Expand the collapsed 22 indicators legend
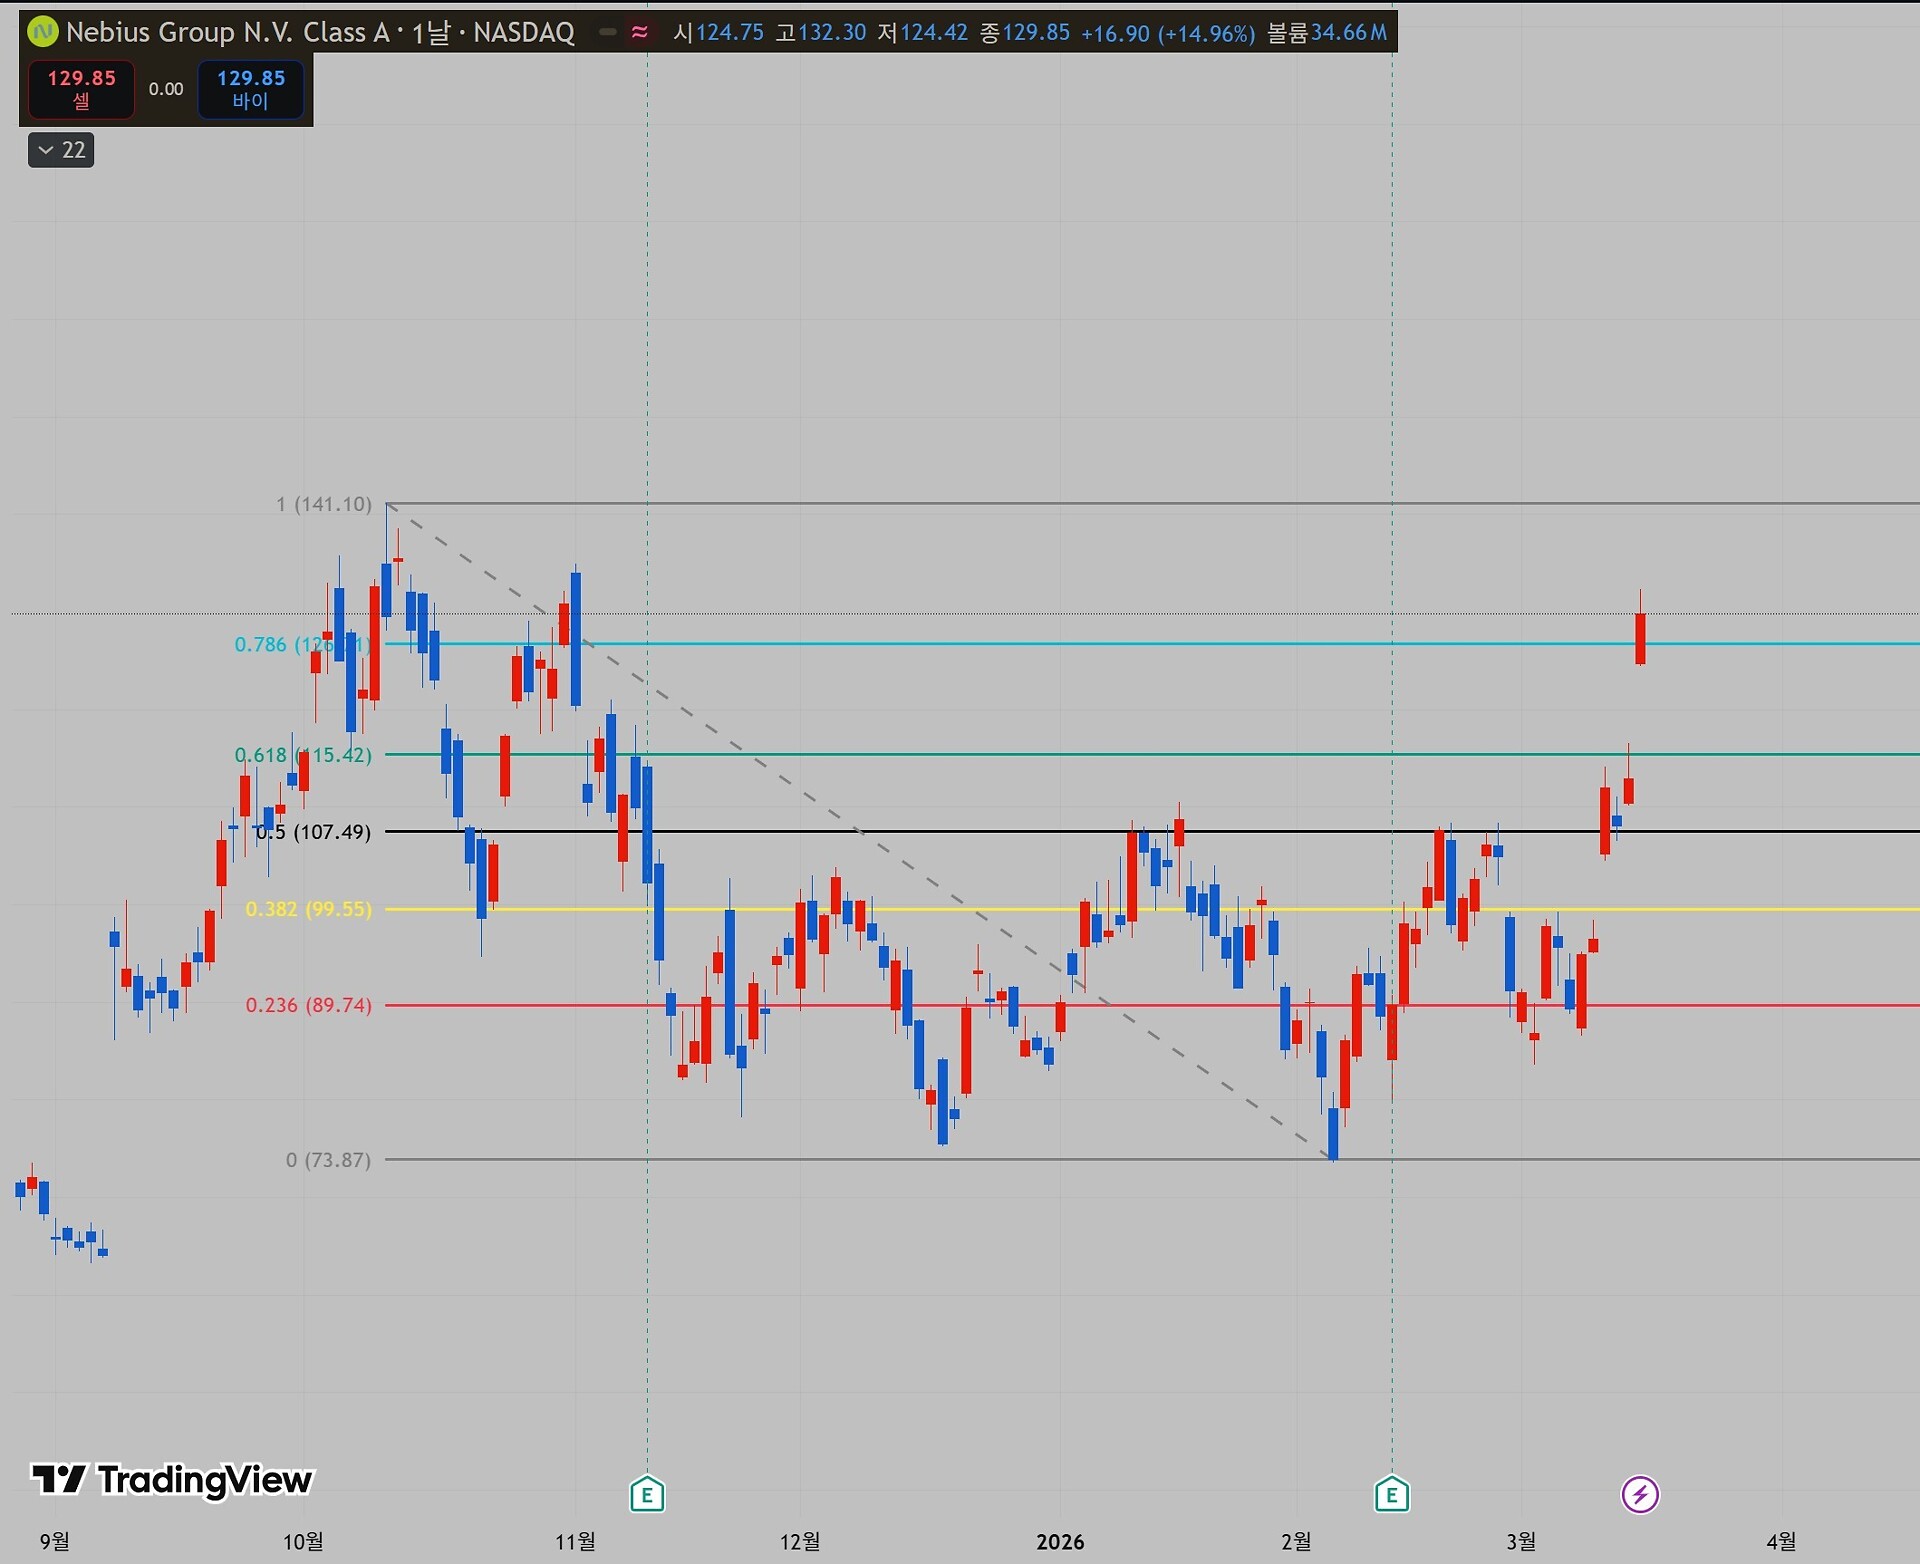Image resolution: width=1920 pixels, height=1564 pixels. point(61,150)
